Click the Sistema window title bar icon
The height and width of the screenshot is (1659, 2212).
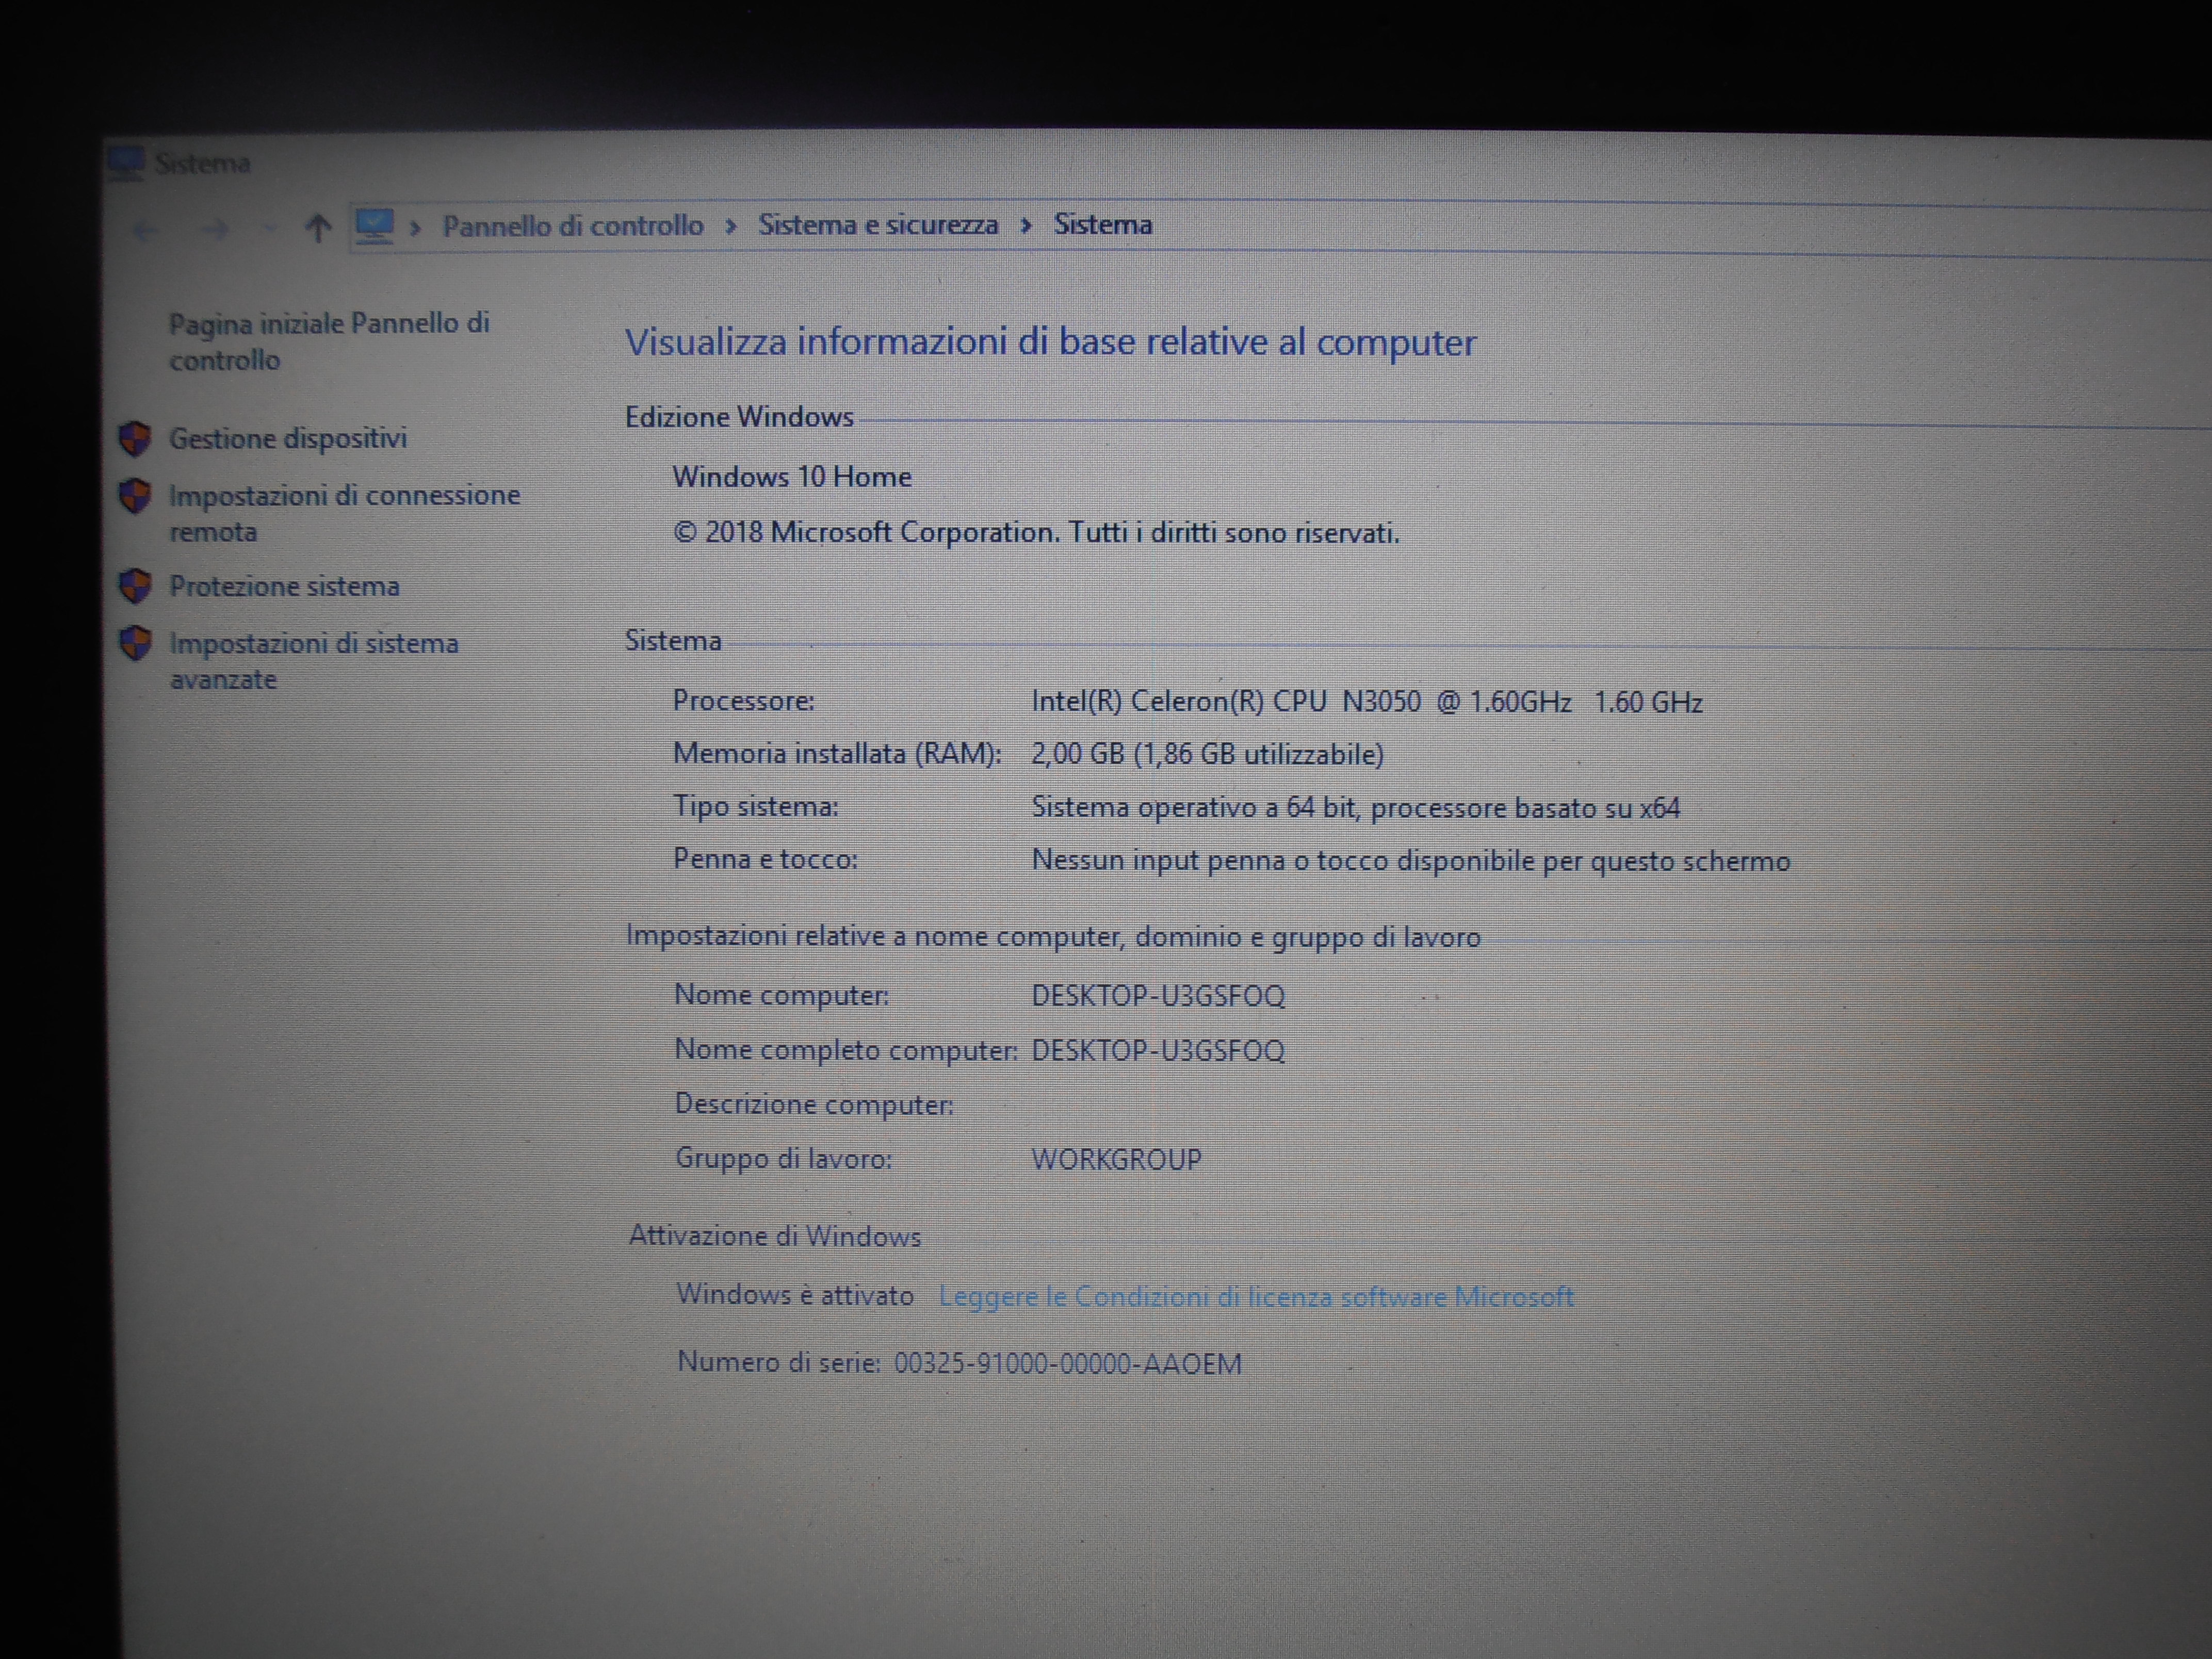coord(127,162)
